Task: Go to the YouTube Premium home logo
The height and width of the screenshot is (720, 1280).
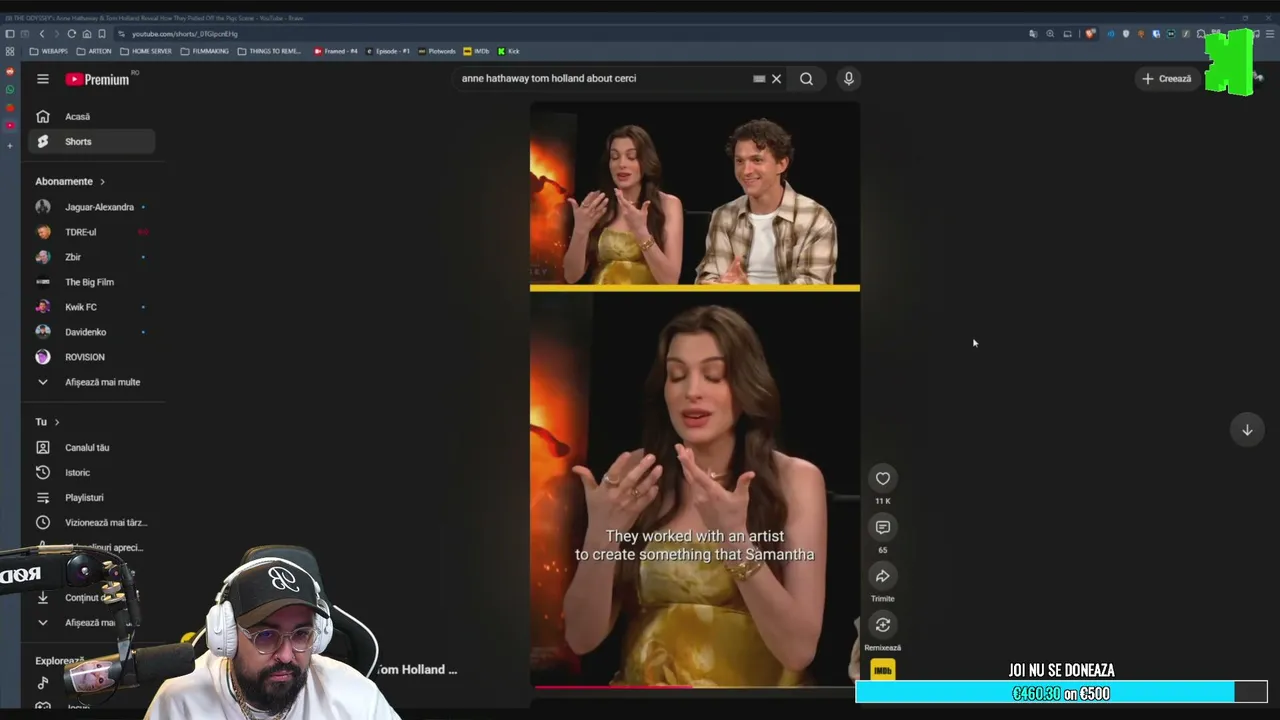Action: point(98,79)
